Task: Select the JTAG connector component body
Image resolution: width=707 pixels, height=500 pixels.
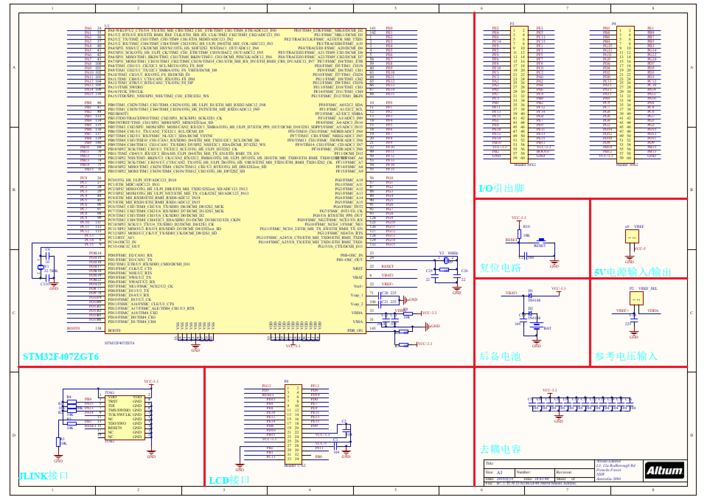Action: [125, 417]
